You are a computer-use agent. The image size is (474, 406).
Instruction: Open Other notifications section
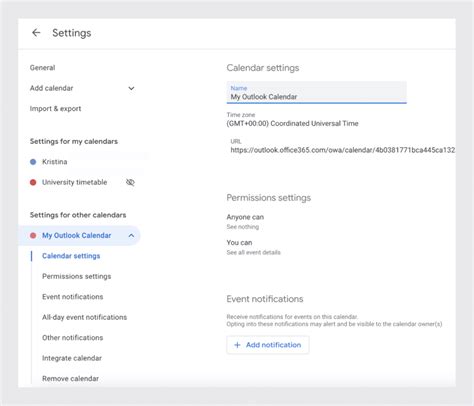point(72,338)
